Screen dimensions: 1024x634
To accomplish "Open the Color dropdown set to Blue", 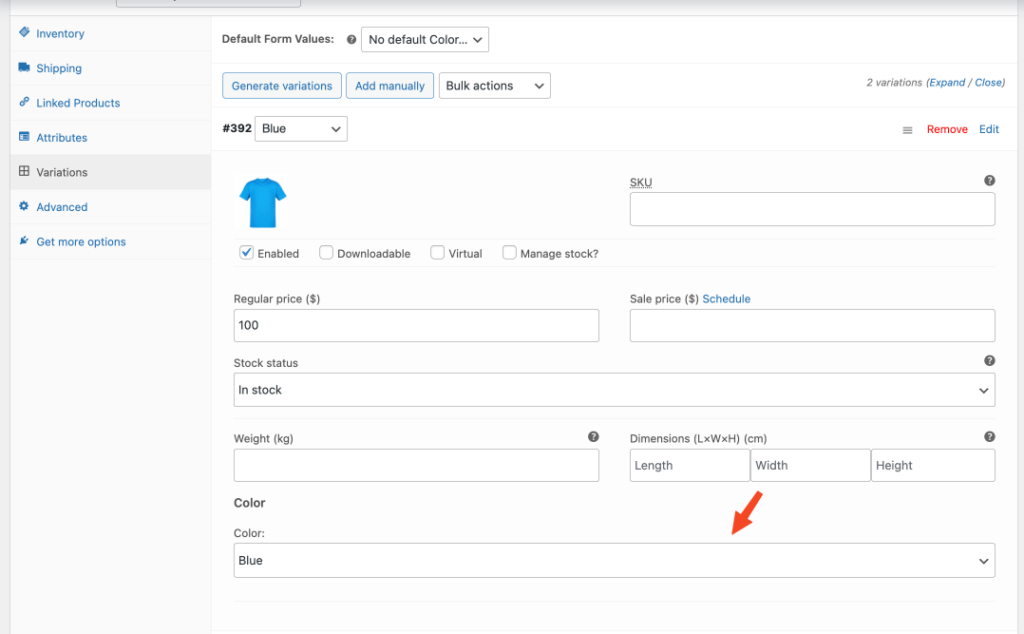I will pyautogui.click(x=614, y=560).
